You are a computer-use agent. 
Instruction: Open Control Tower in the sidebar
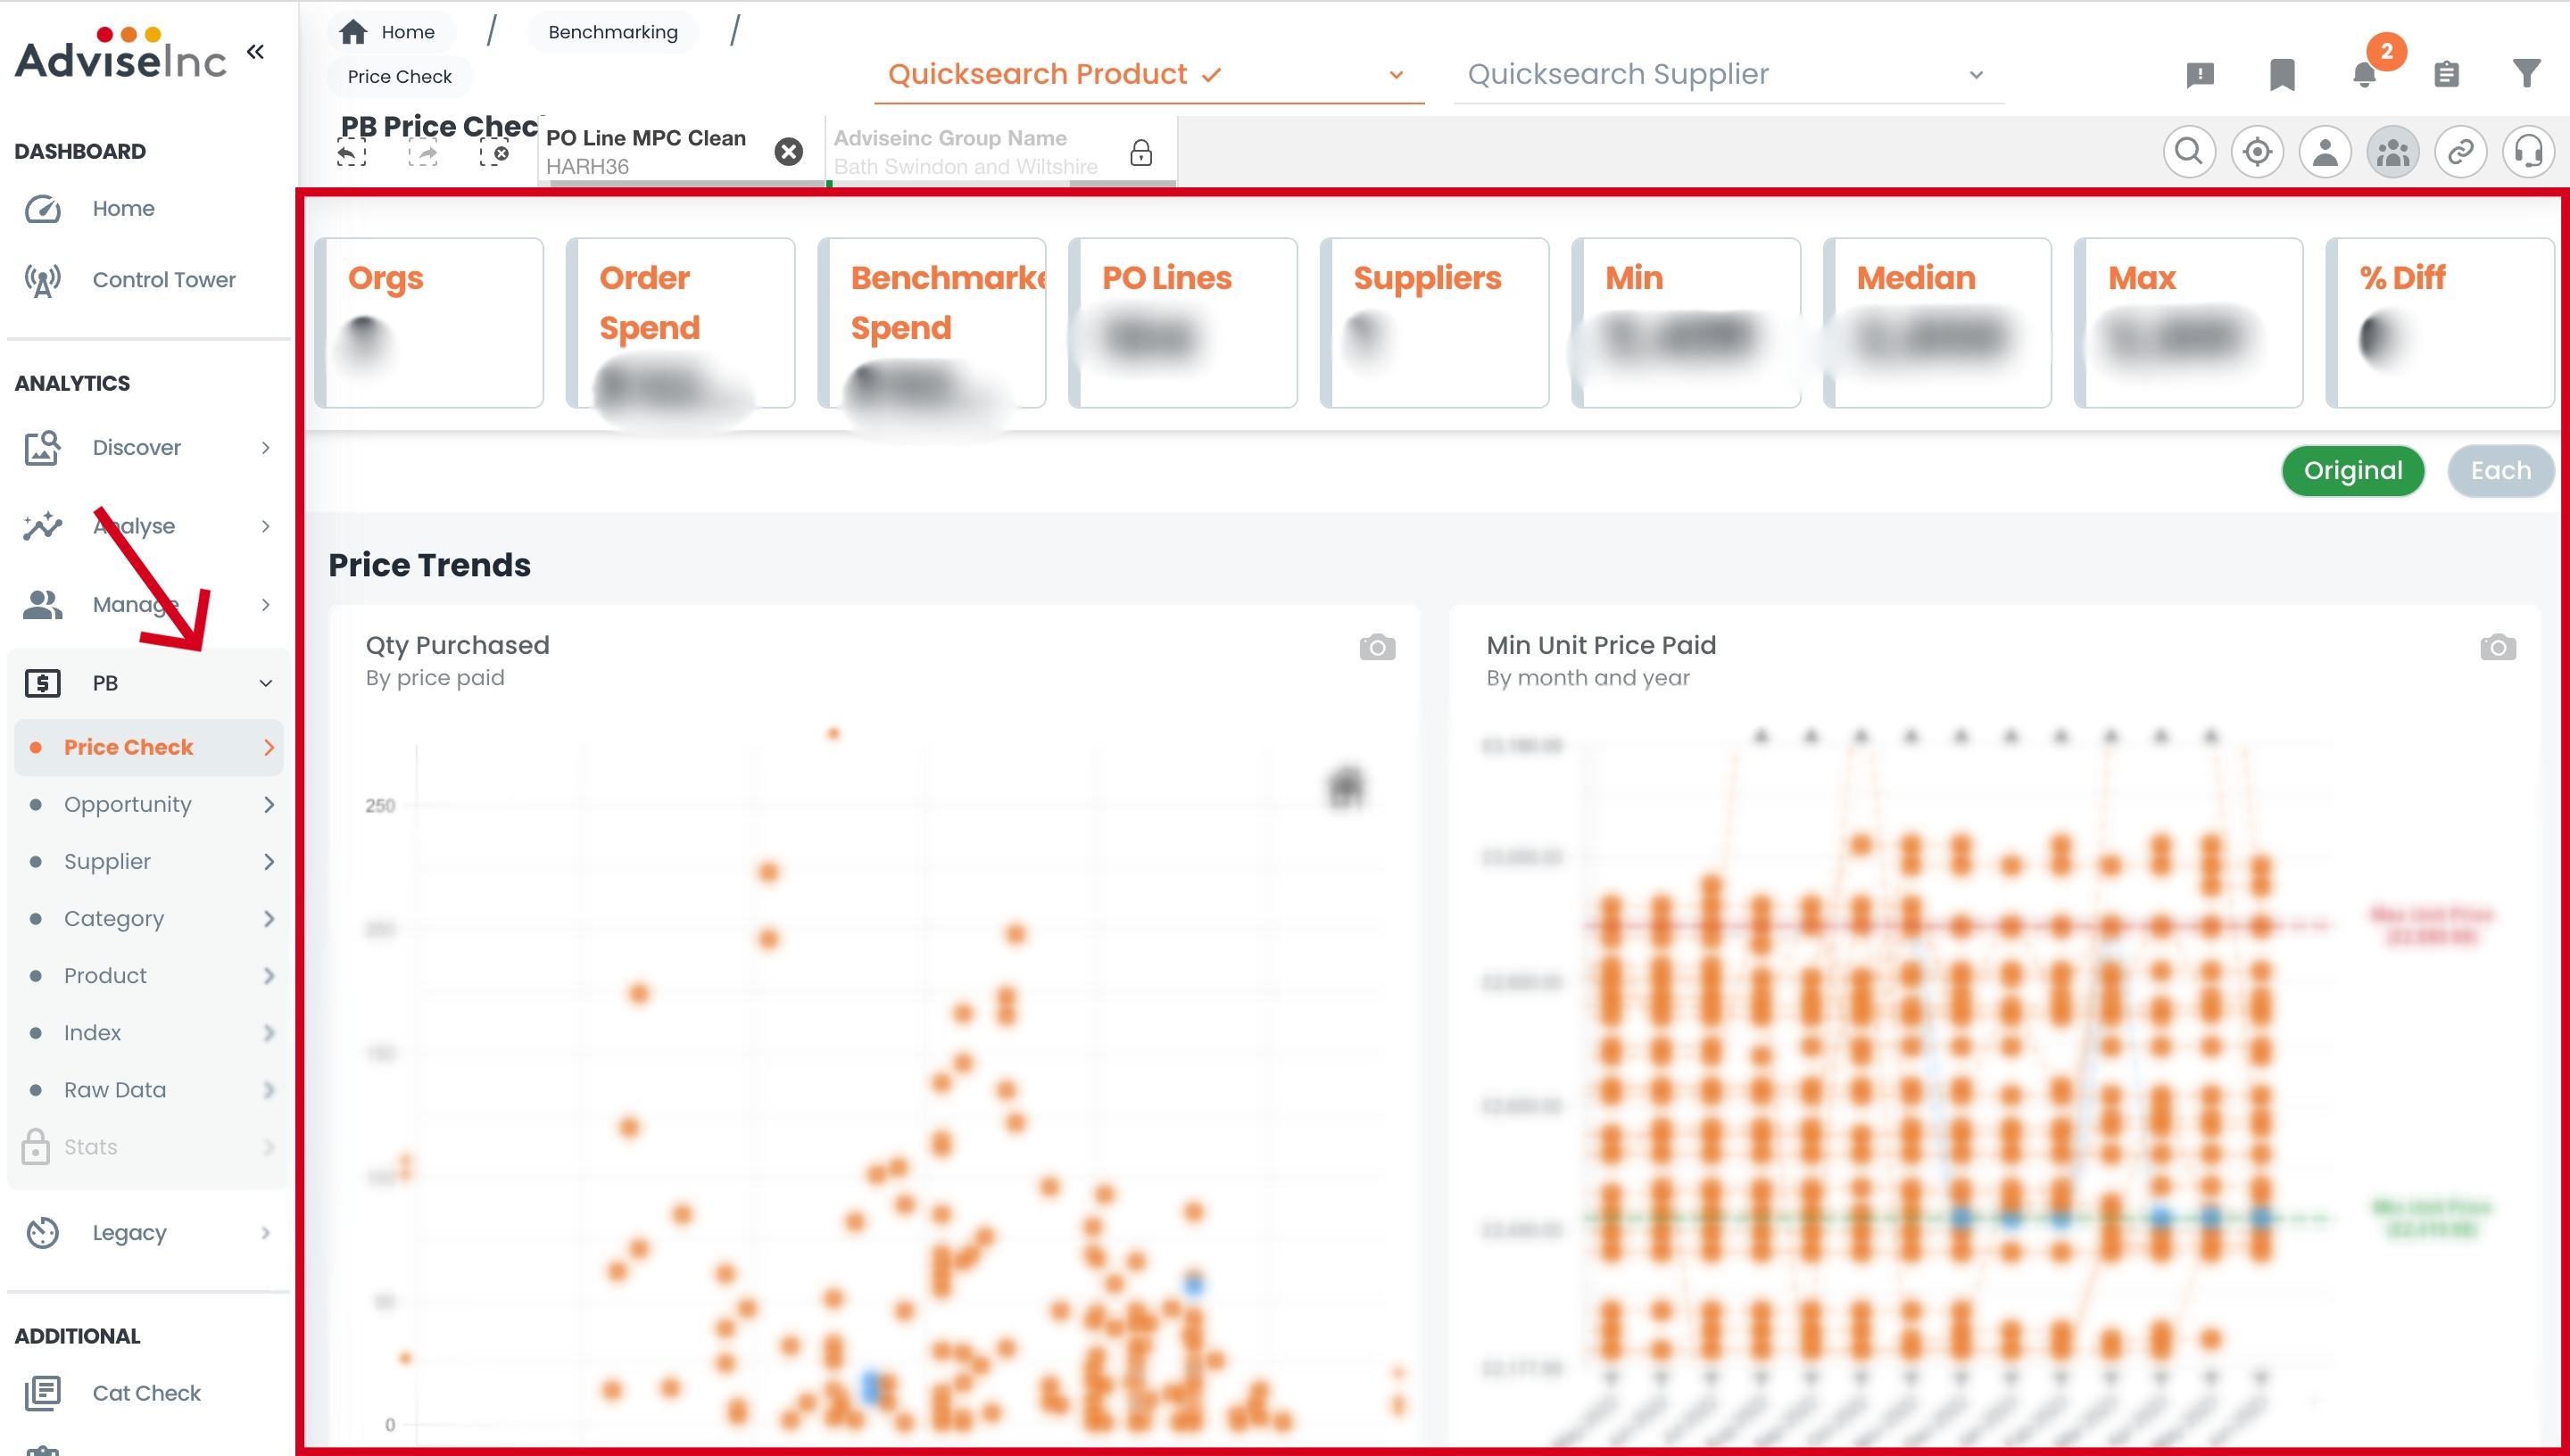[164, 280]
